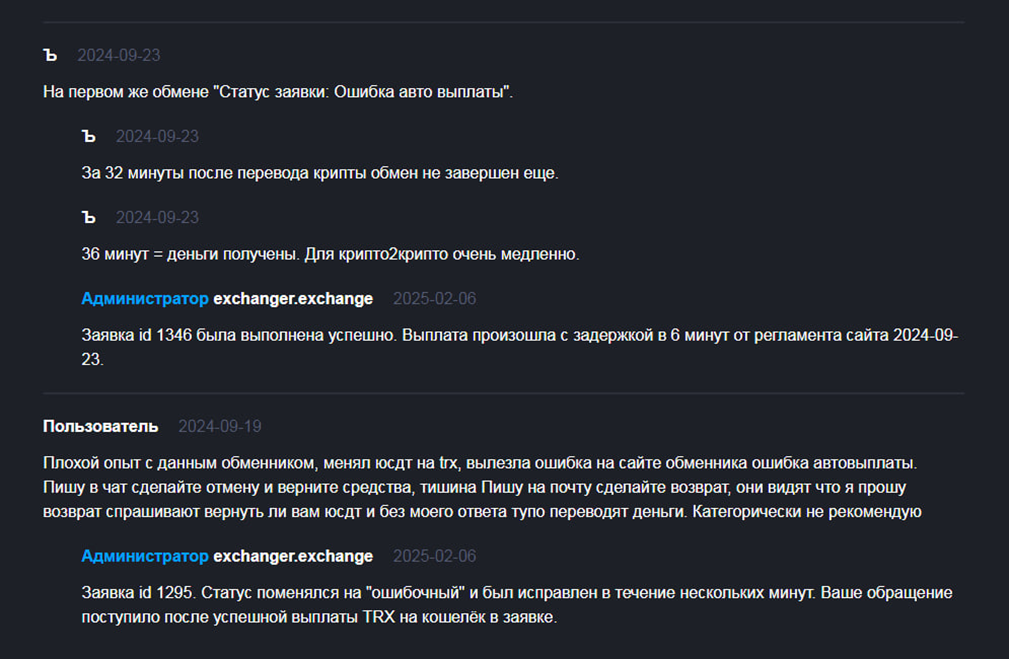Click date 2024-09-19 next to Пользователь

pyautogui.click(x=219, y=426)
